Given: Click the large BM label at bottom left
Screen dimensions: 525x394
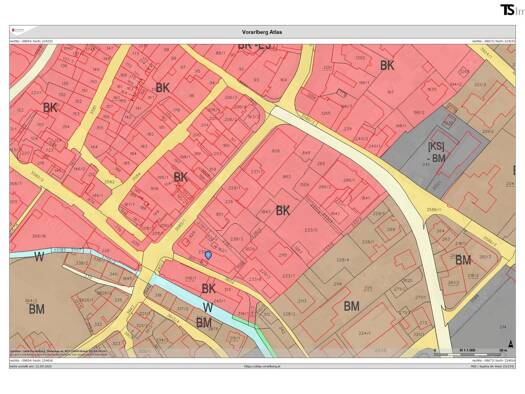Looking at the screenshot, I should coord(36,309).
